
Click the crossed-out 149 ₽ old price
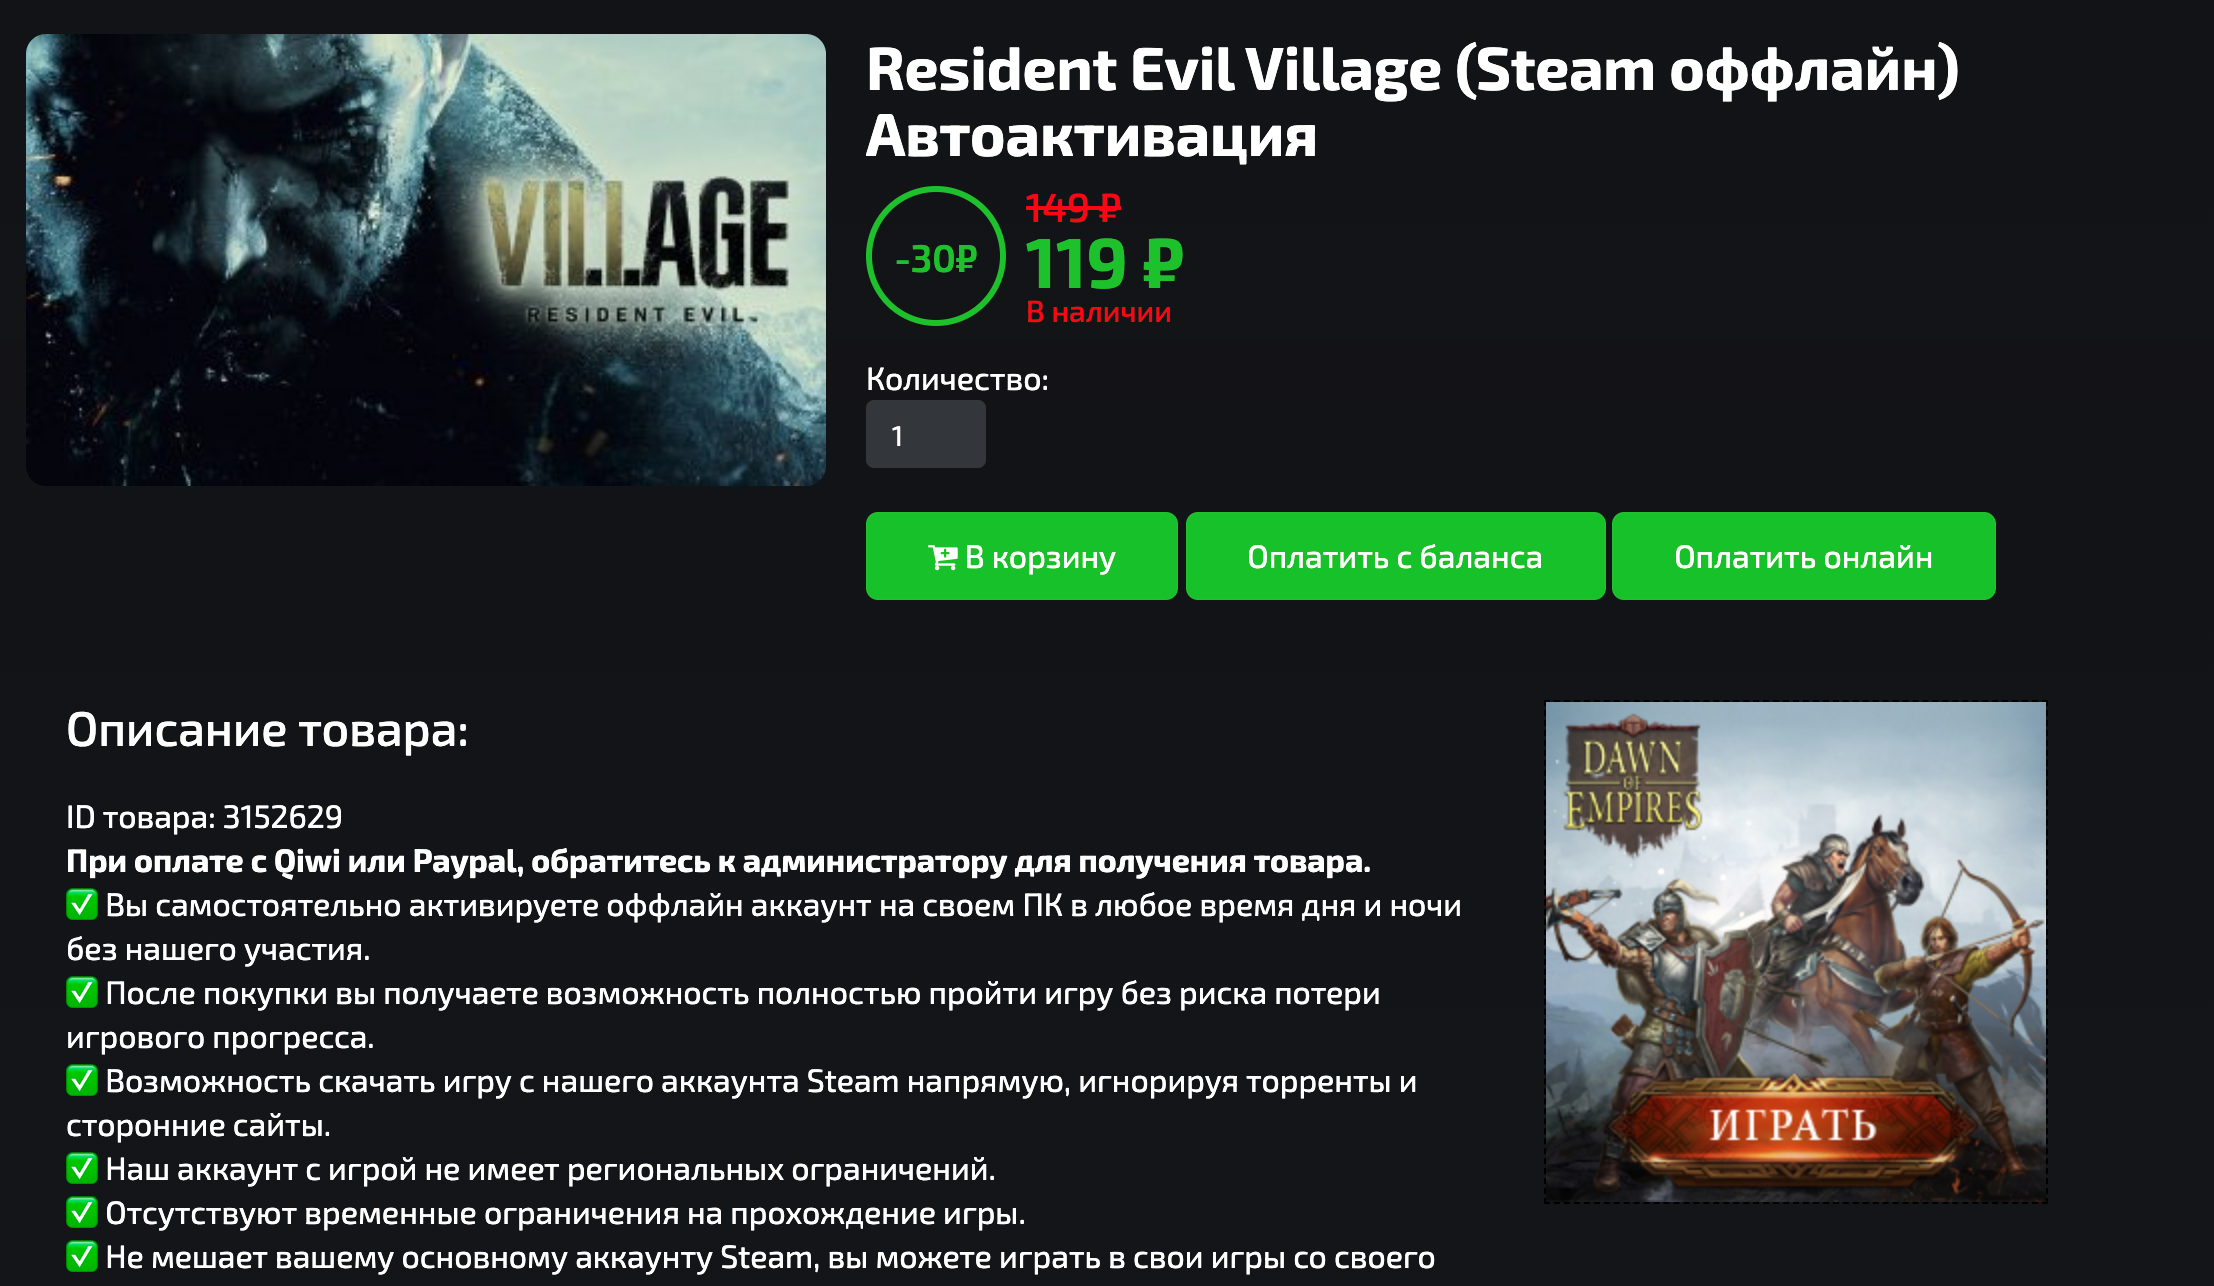click(1073, 208)
